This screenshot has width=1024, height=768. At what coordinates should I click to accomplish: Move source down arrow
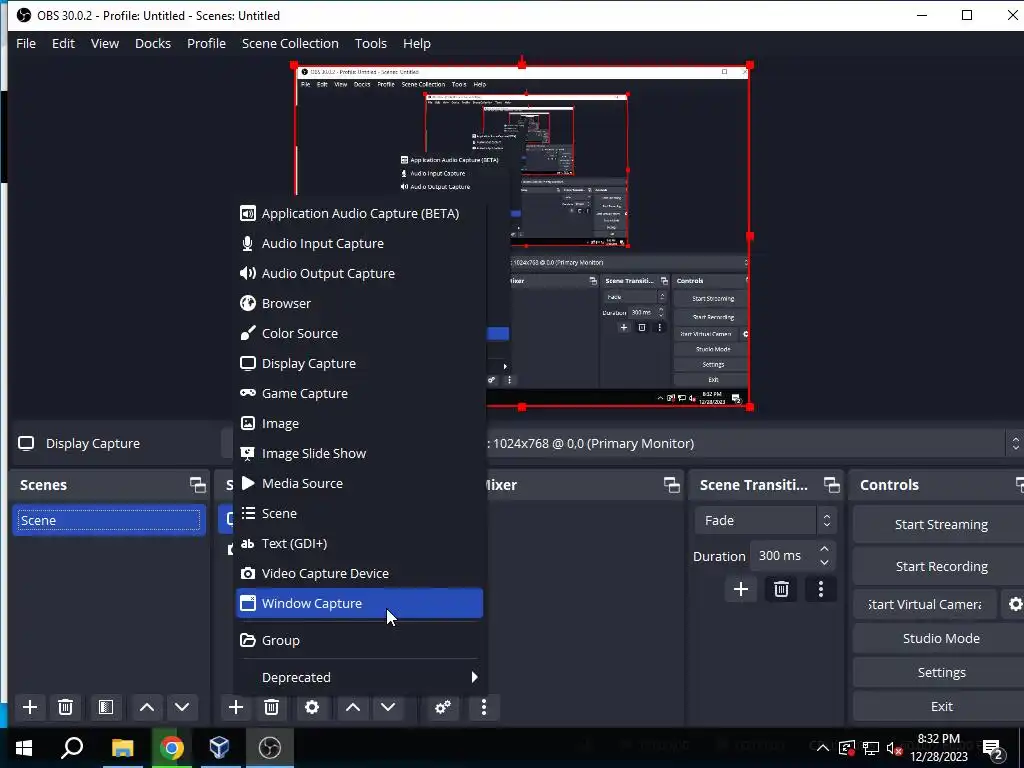click(388, 707)
